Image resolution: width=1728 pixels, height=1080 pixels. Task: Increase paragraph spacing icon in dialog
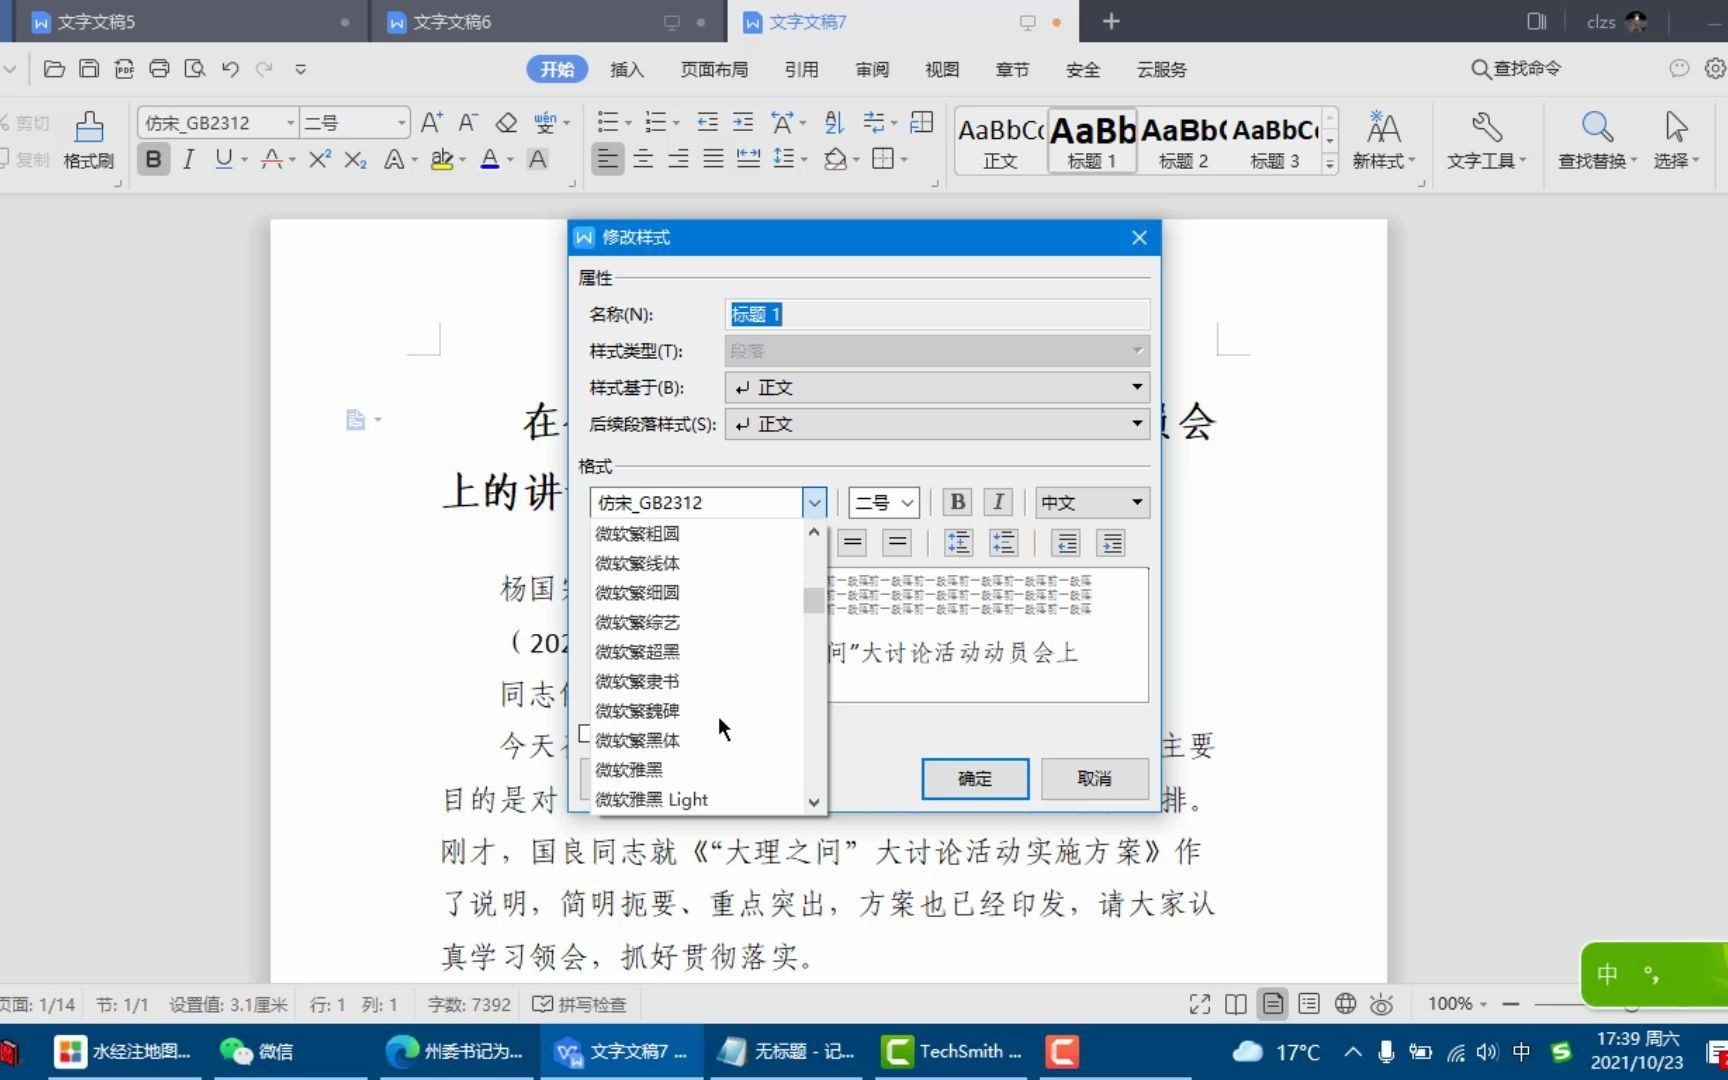(958, 543)
